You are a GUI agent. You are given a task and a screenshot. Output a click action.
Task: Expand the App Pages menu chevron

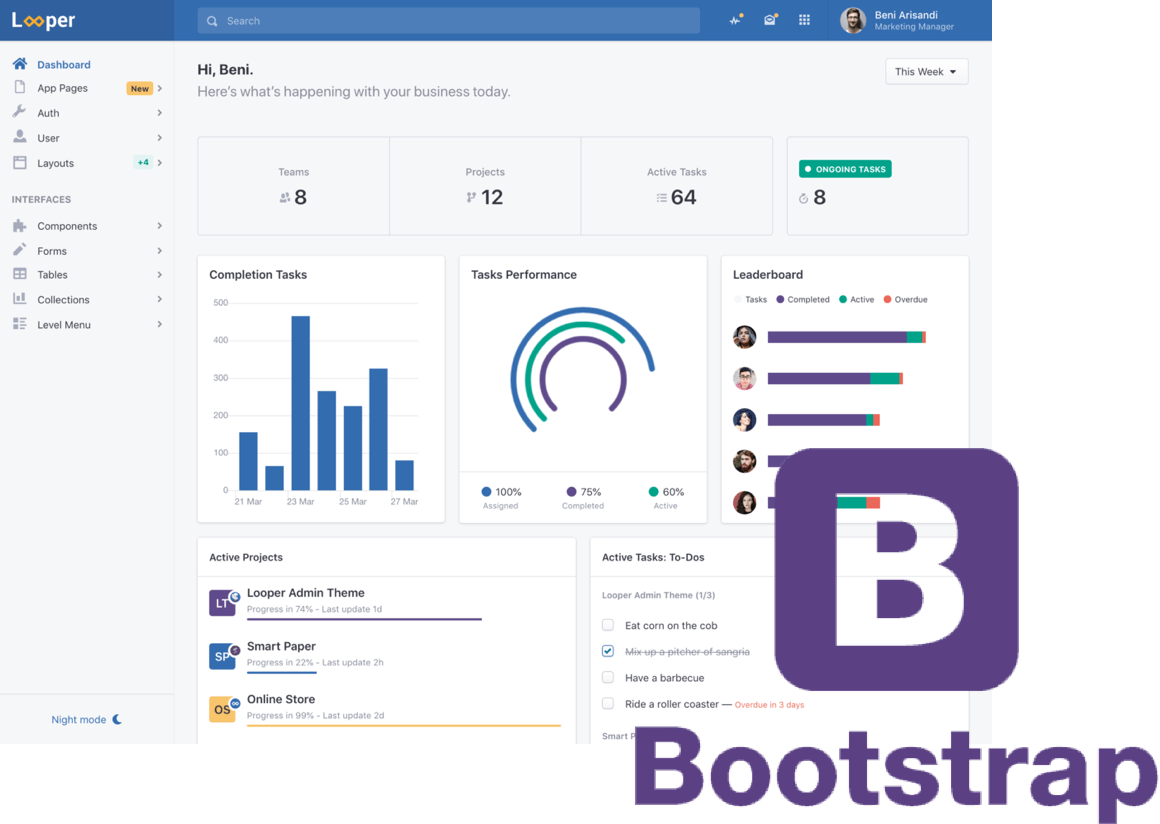[159, 88]
